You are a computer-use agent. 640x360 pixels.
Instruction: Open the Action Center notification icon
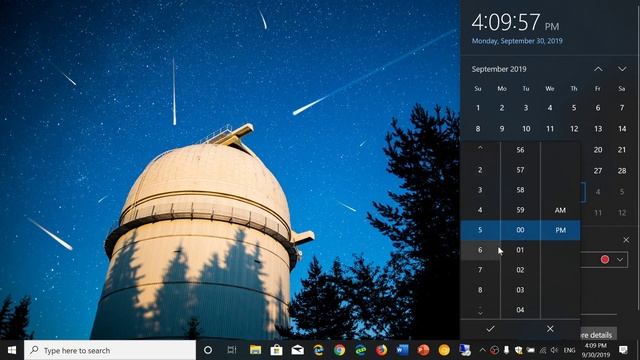(624, 350)
